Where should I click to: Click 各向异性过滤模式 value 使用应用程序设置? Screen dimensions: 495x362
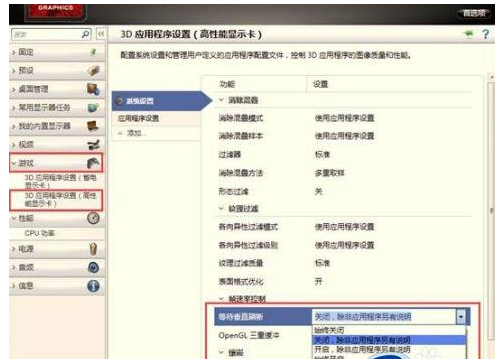click(344, 227)
